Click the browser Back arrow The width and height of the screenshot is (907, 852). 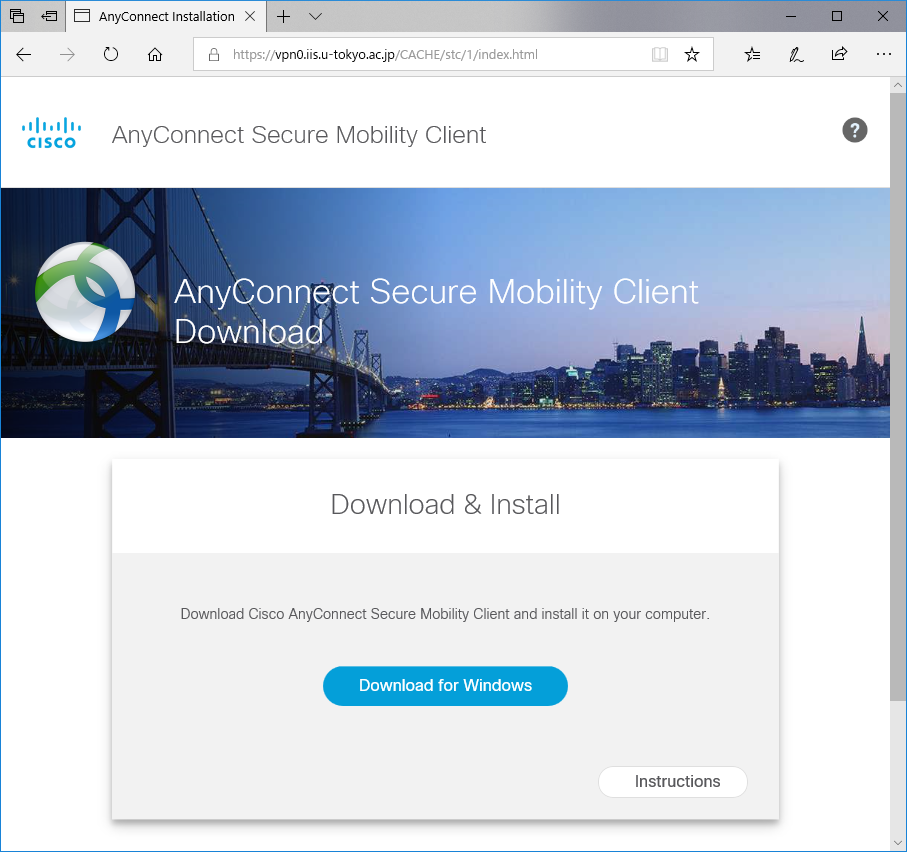tap(24, 54)
